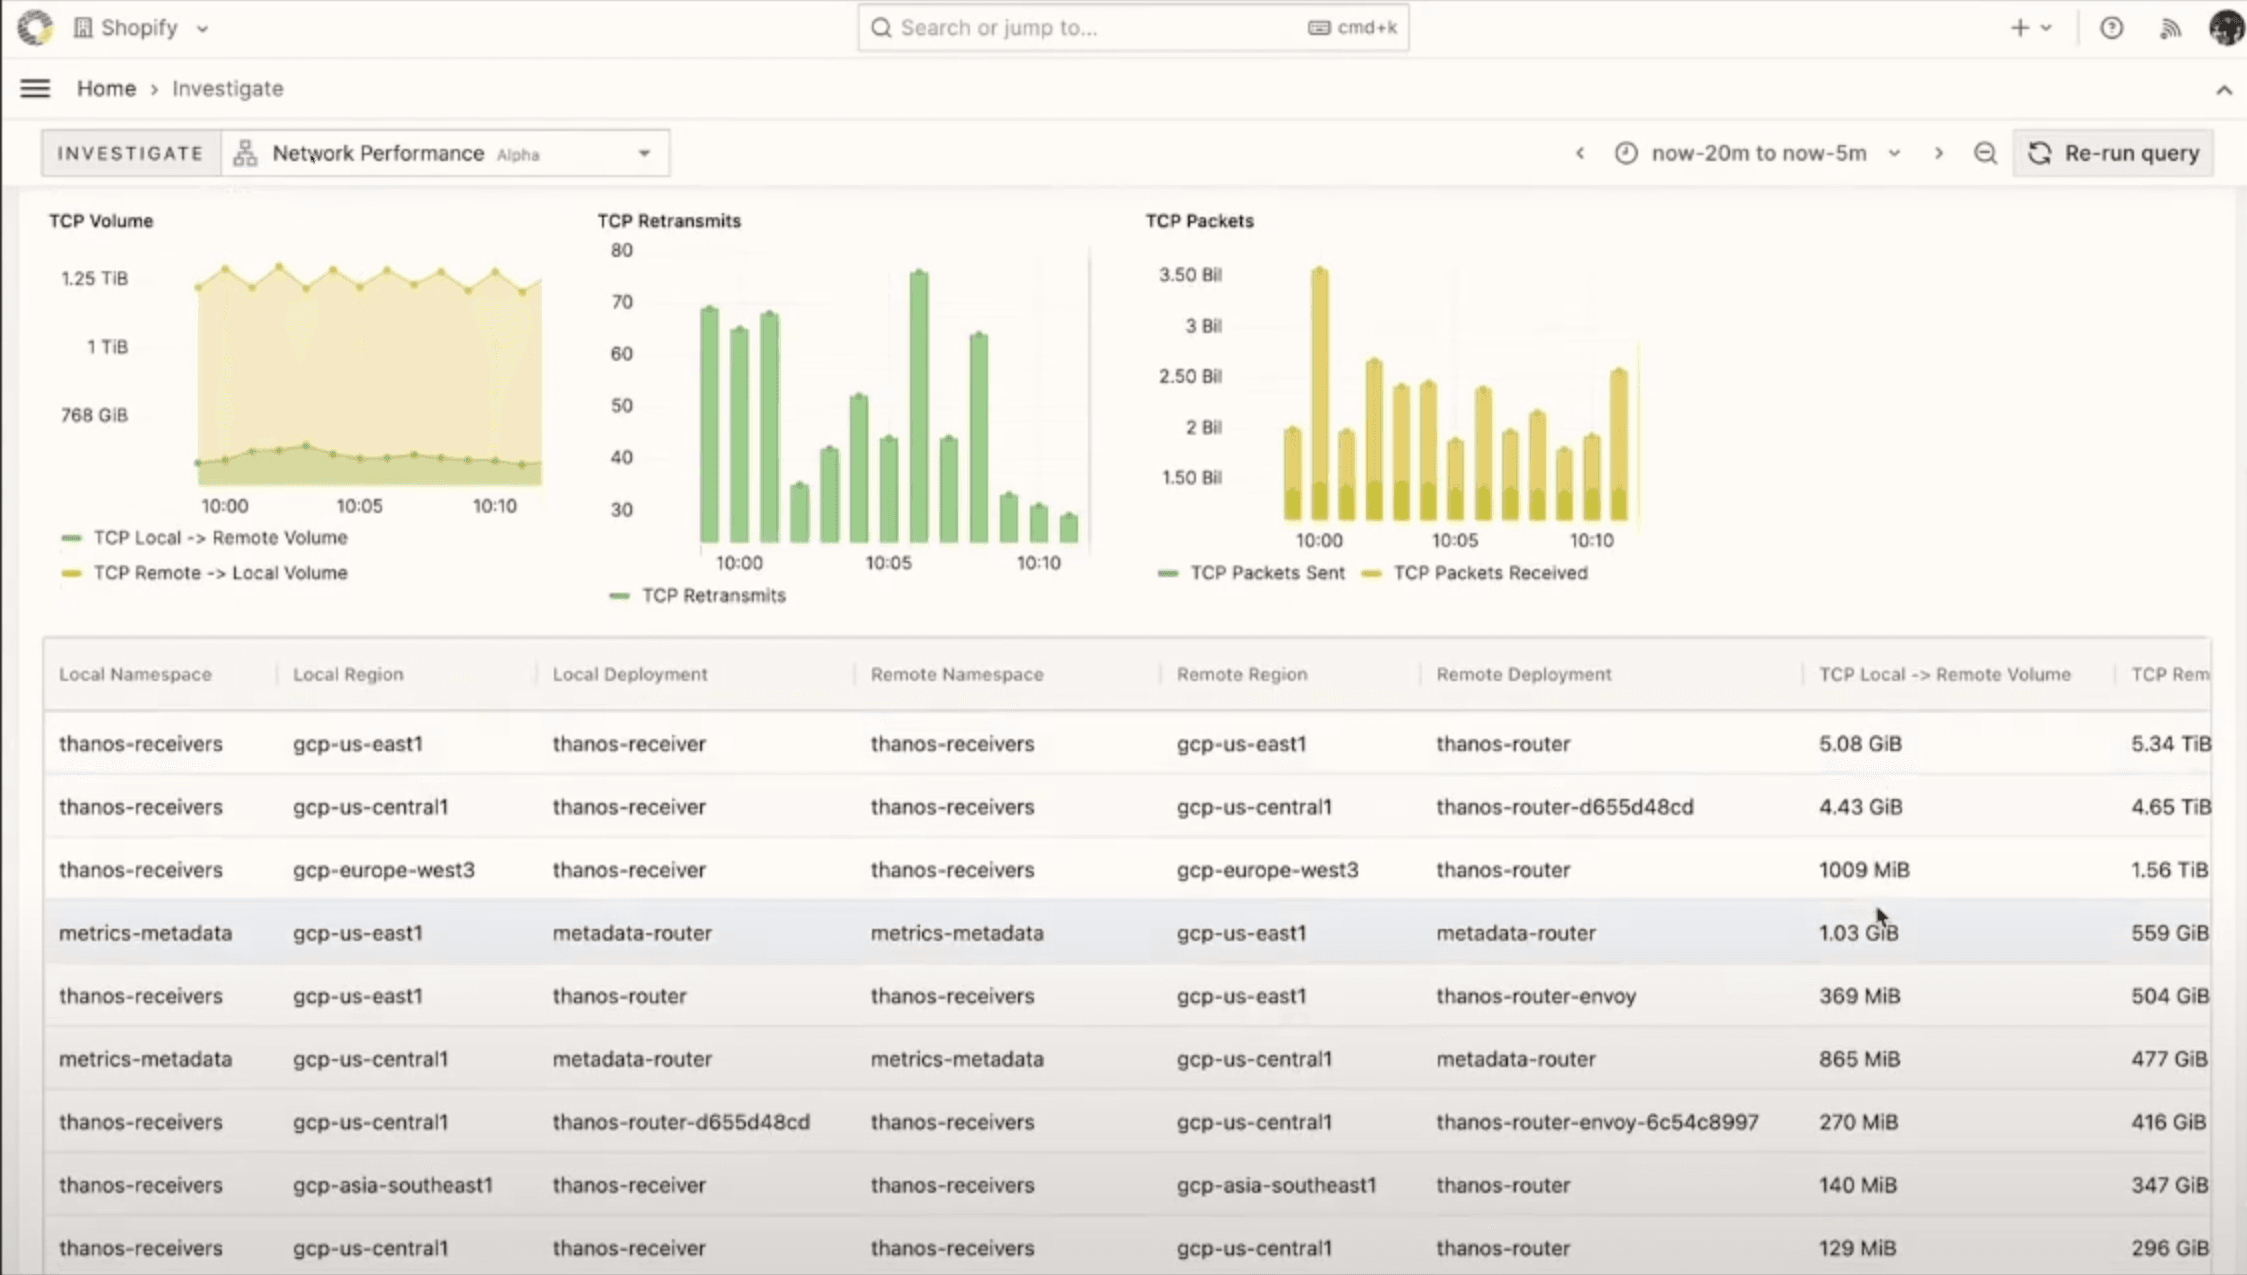Toggle TCP Retransmits legend series
Viewport: 2247px width, 1275px height.
click(713, 596)
